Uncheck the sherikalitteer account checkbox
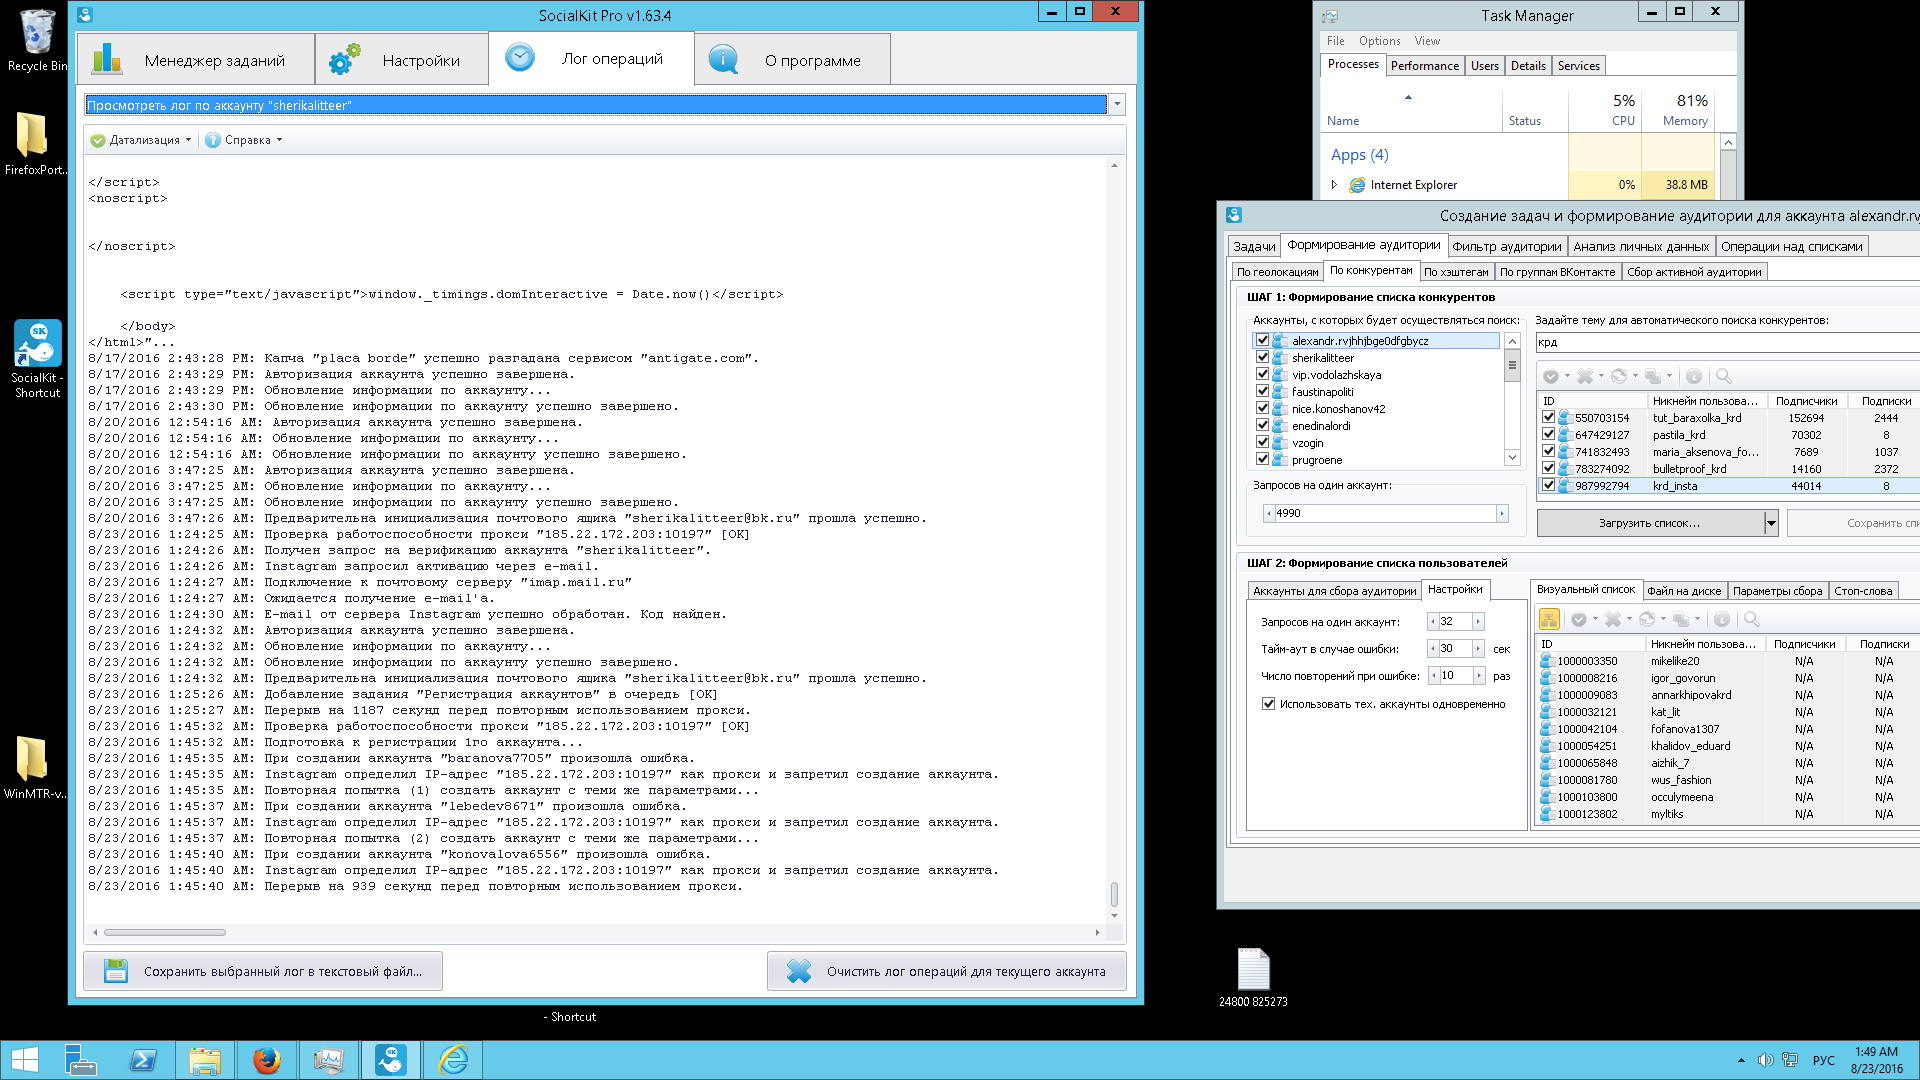 [1262, 357]
